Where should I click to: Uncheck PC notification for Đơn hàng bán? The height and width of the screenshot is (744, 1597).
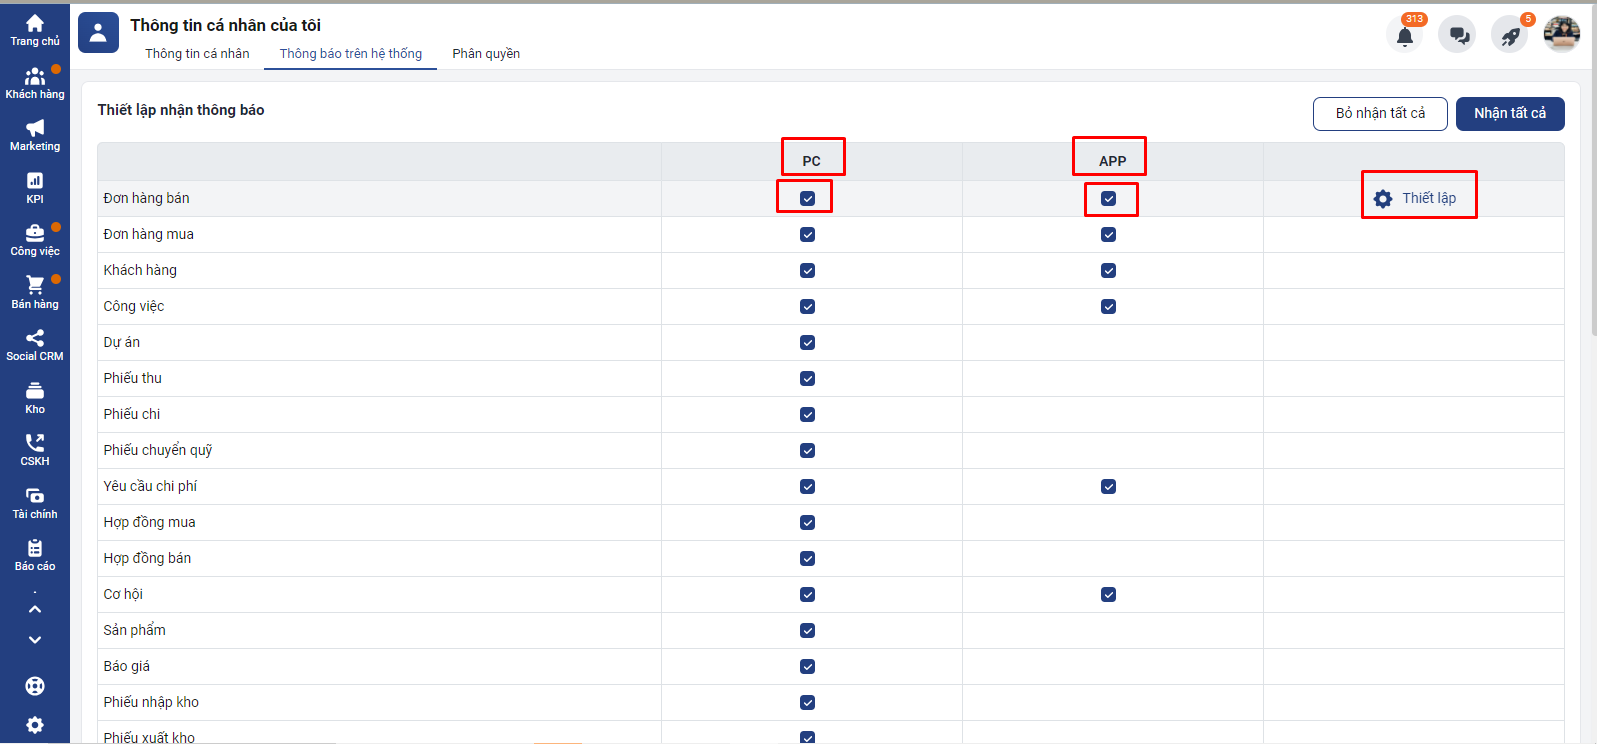807,198
